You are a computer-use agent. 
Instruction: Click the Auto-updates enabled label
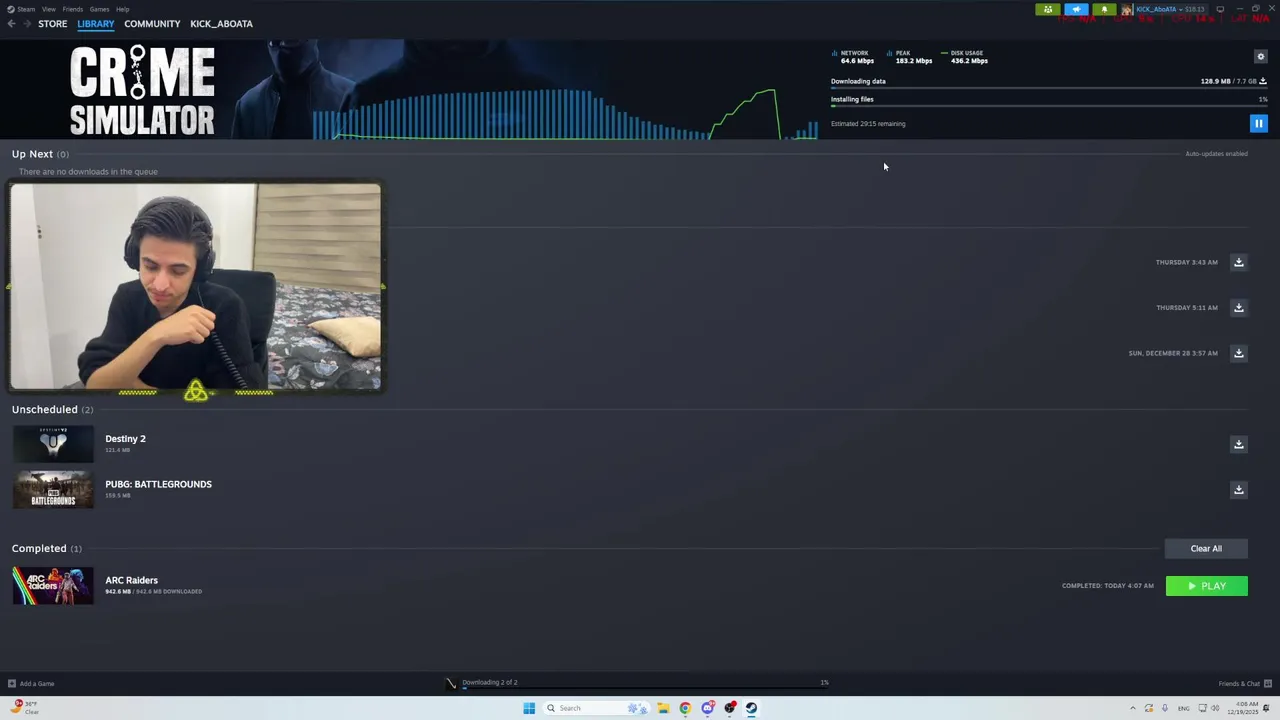(x=1216, y=154)
